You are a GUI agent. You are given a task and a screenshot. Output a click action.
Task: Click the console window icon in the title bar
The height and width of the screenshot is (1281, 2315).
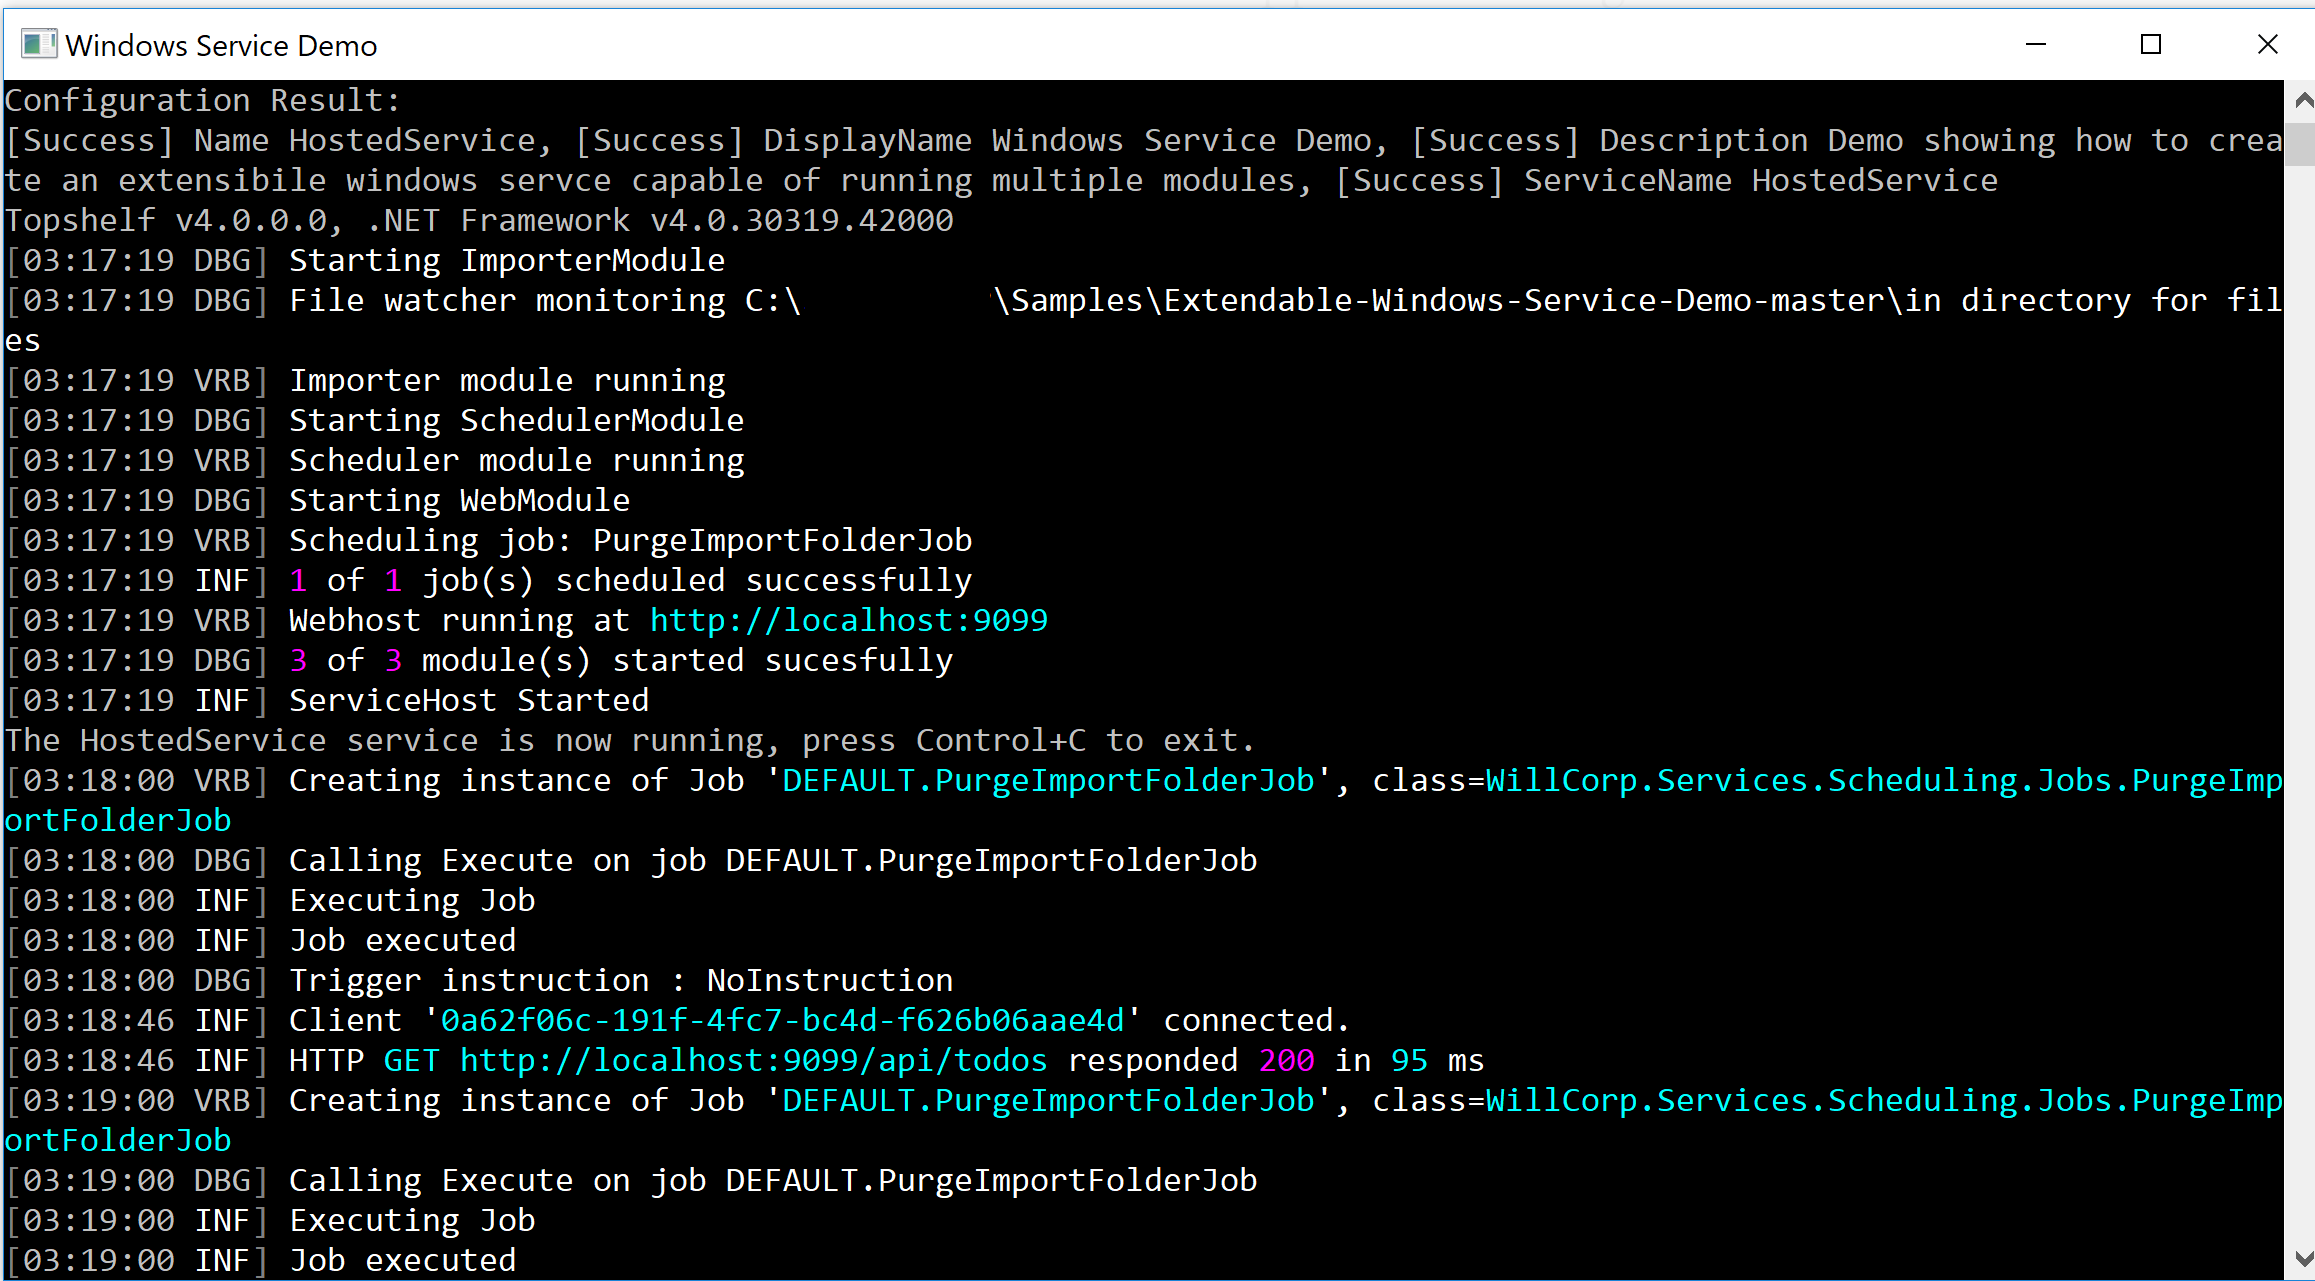[x=38, y=44]
